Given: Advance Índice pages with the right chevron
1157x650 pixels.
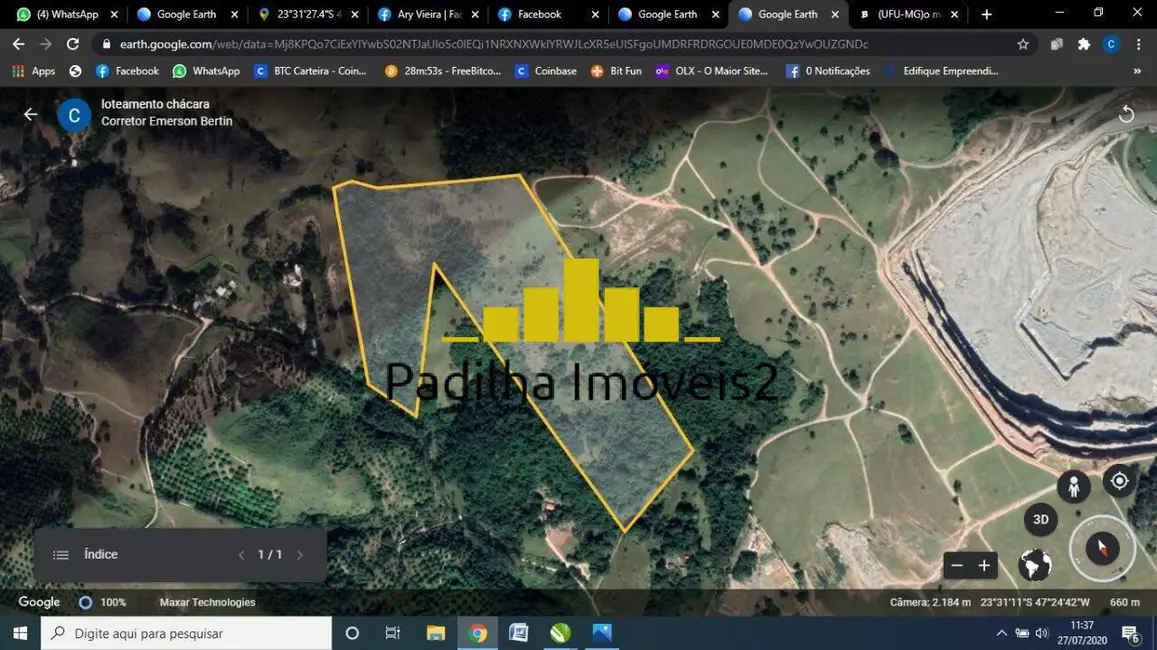Looking at the screenshot, I should pyautogui.click(x=300, y=554).
